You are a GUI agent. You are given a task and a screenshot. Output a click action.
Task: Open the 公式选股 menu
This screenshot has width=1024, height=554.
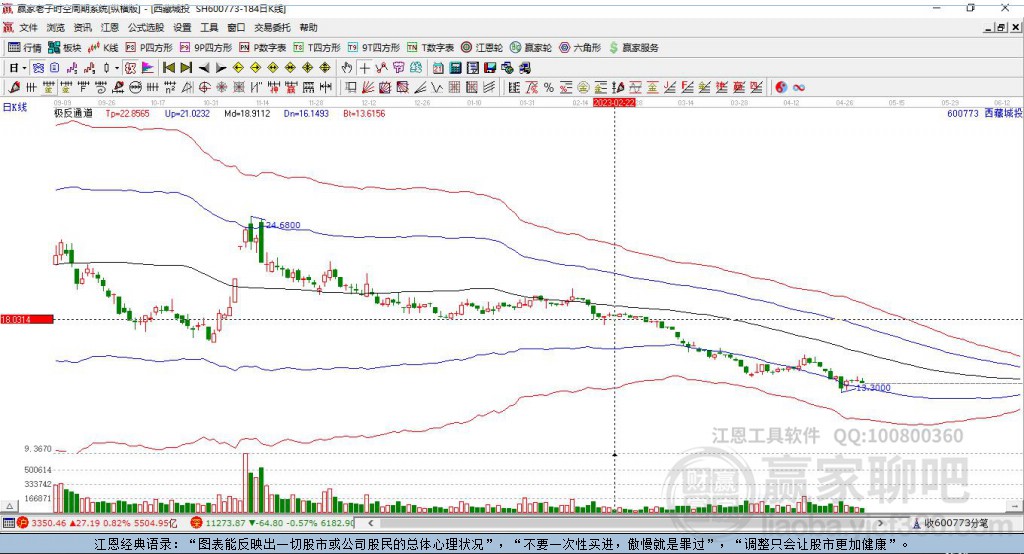146,27
